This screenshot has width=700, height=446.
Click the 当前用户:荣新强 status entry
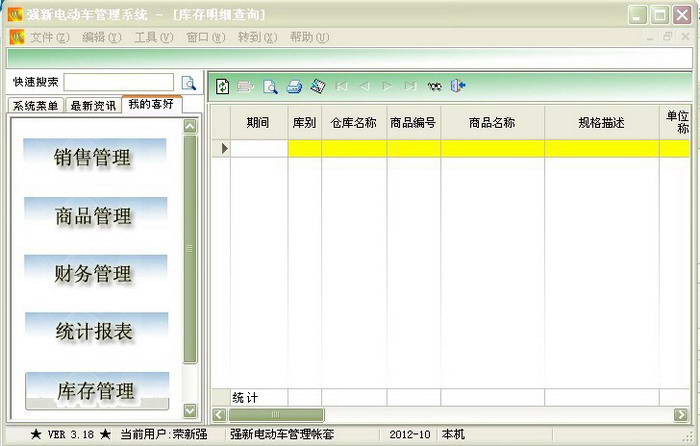pyautogui.click(x=164, y=434)
